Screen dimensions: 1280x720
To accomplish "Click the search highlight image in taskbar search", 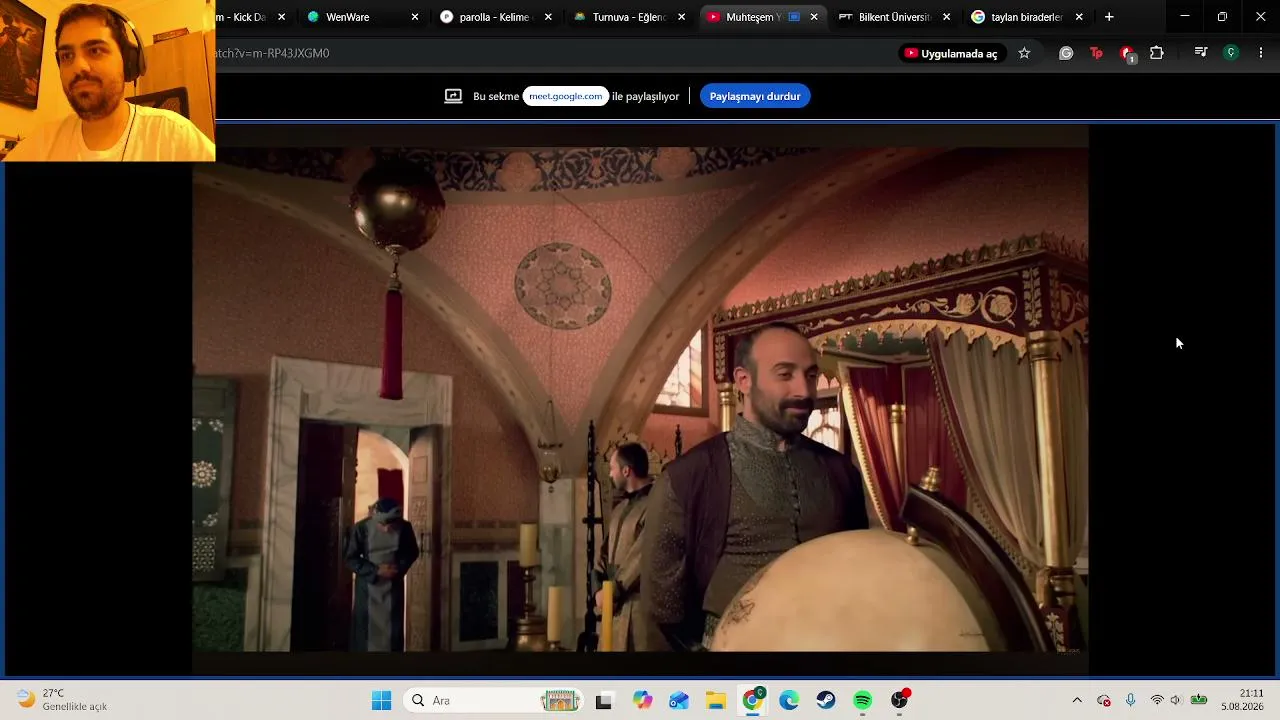I will point(560,701).
